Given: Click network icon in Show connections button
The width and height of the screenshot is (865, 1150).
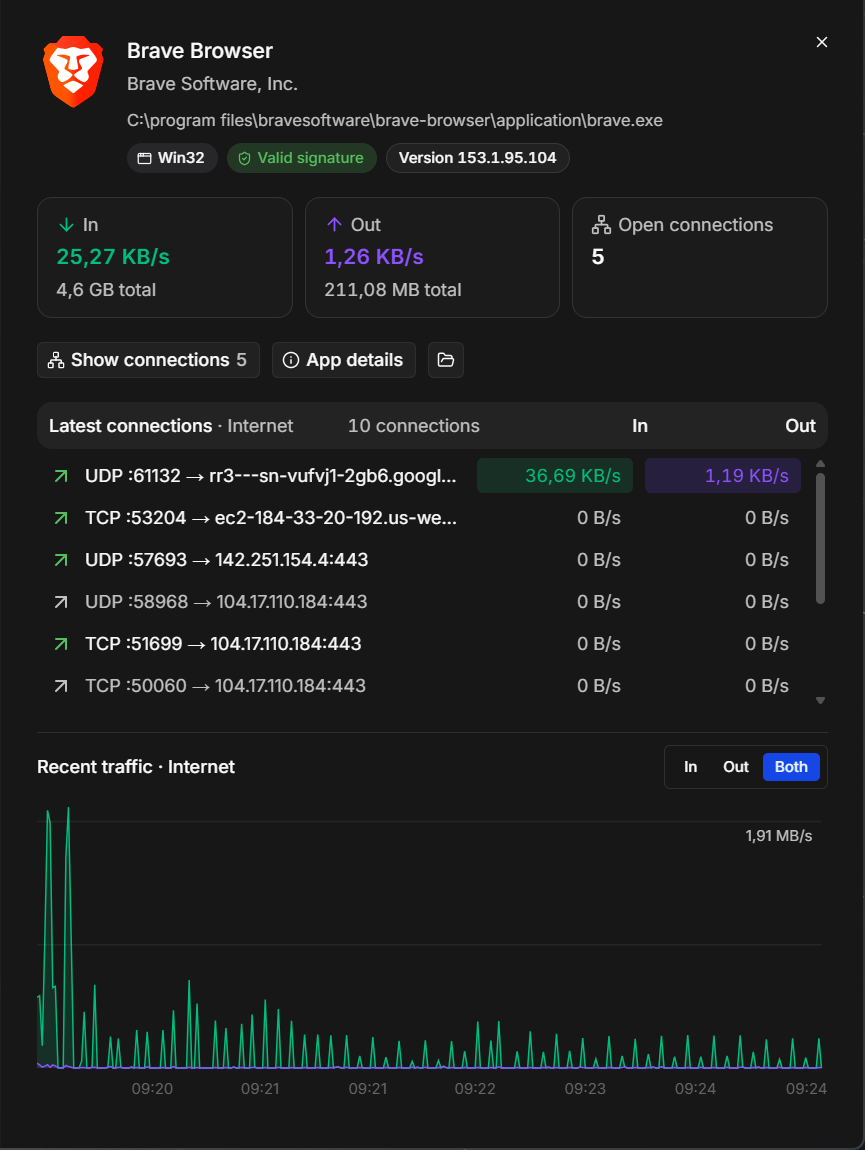Looking at the screenshot, I should click(x=56, y=360).
